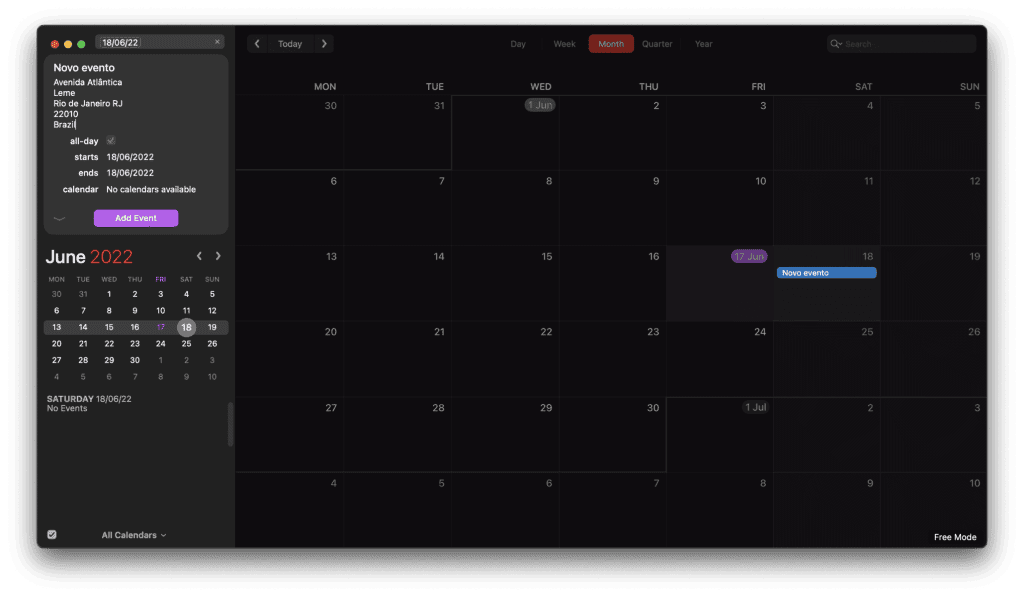Toggle the all-day checkbox
1024x597 pixels.
(111, 140)
